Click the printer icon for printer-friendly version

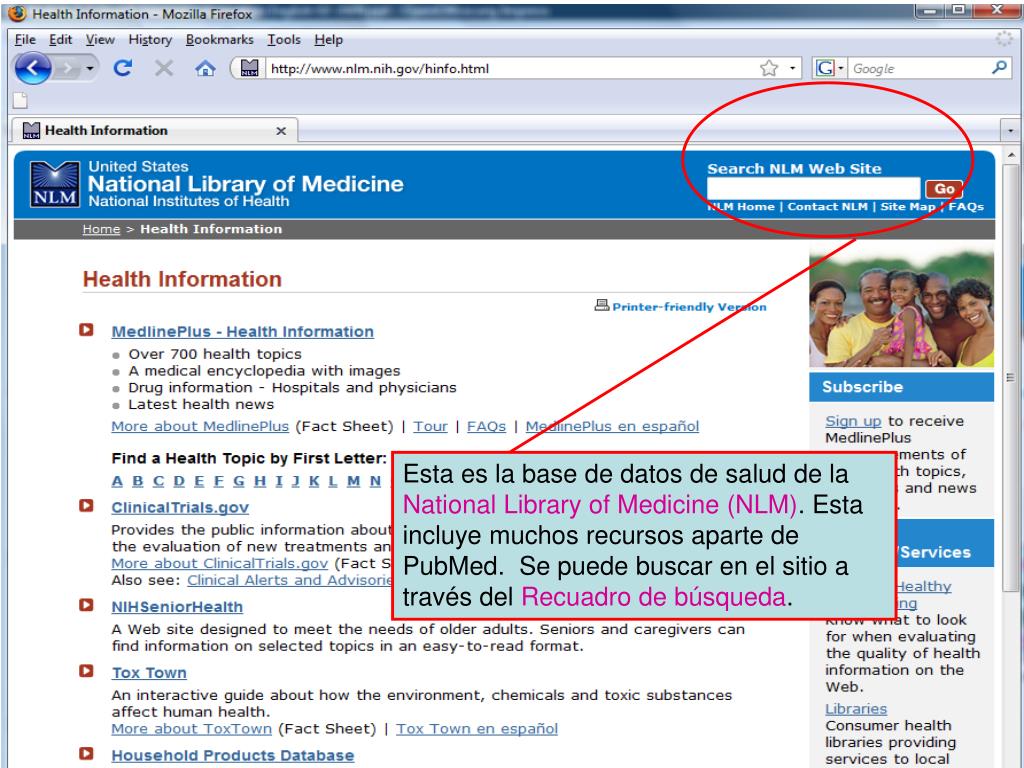coord(601,305)
